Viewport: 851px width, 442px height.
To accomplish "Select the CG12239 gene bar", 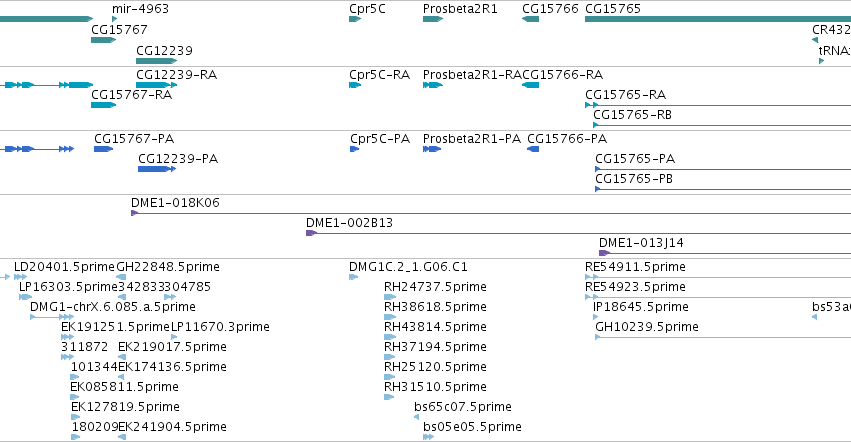I will tap(156, 61).
